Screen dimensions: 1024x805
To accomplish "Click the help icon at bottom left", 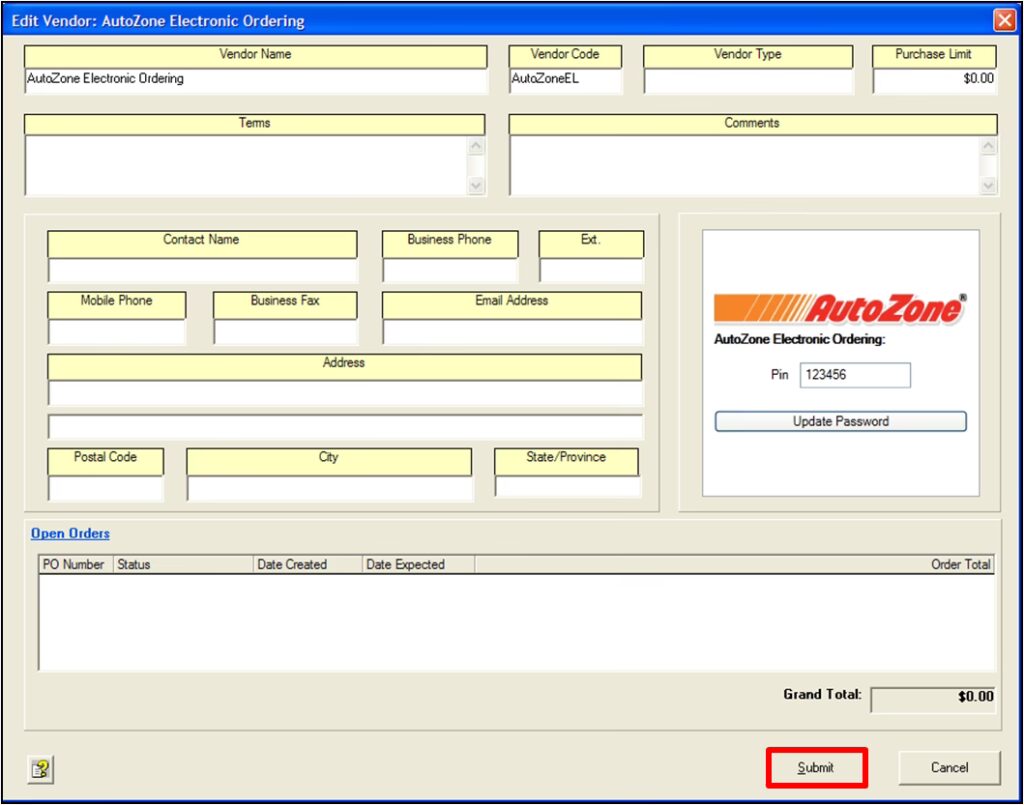I will coord(41,769).
